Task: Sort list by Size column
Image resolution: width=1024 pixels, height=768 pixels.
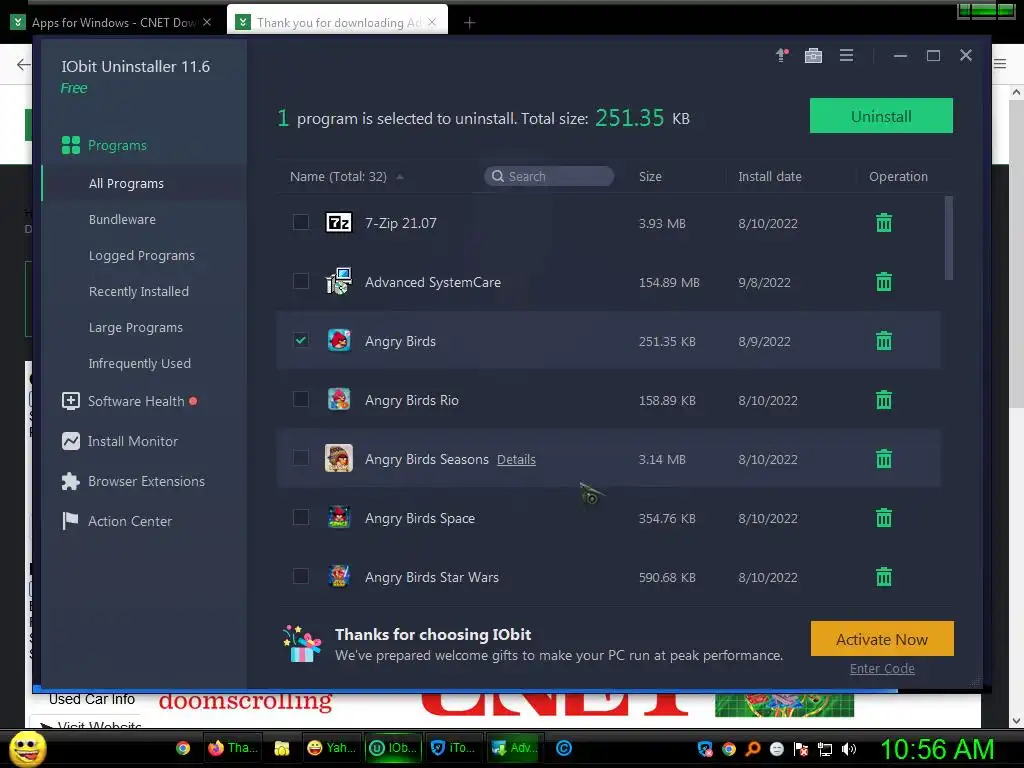Action: (x=650, y=176)
